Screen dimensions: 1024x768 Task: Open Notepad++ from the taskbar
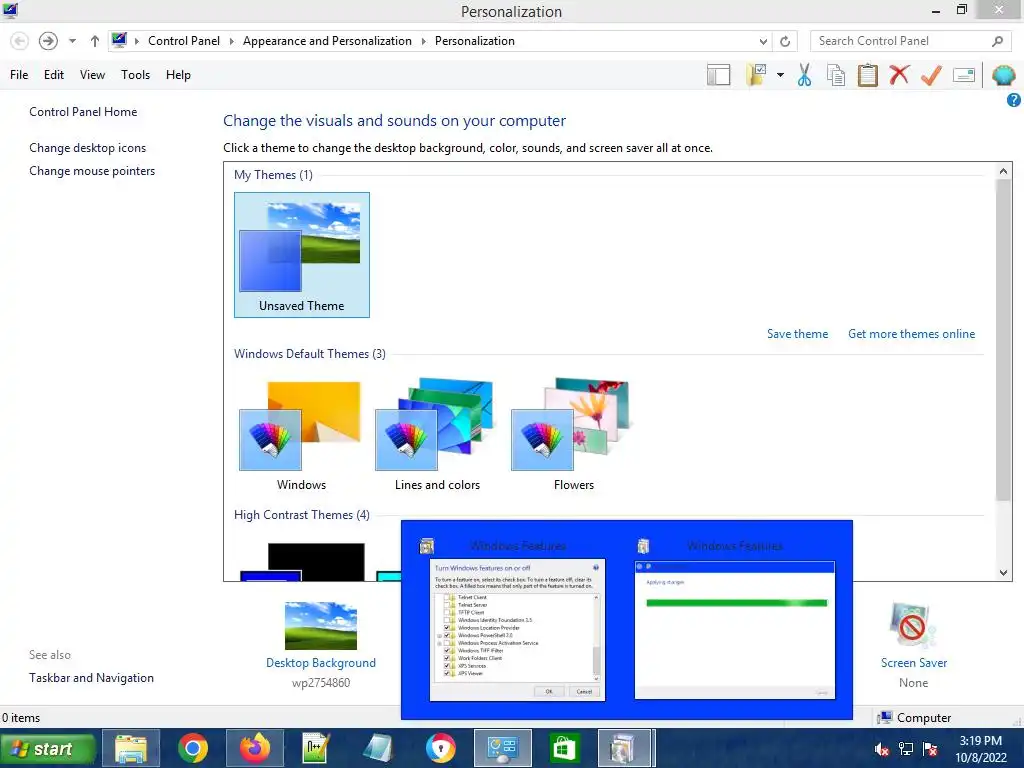pyautogui.click(x=316, y=748)
